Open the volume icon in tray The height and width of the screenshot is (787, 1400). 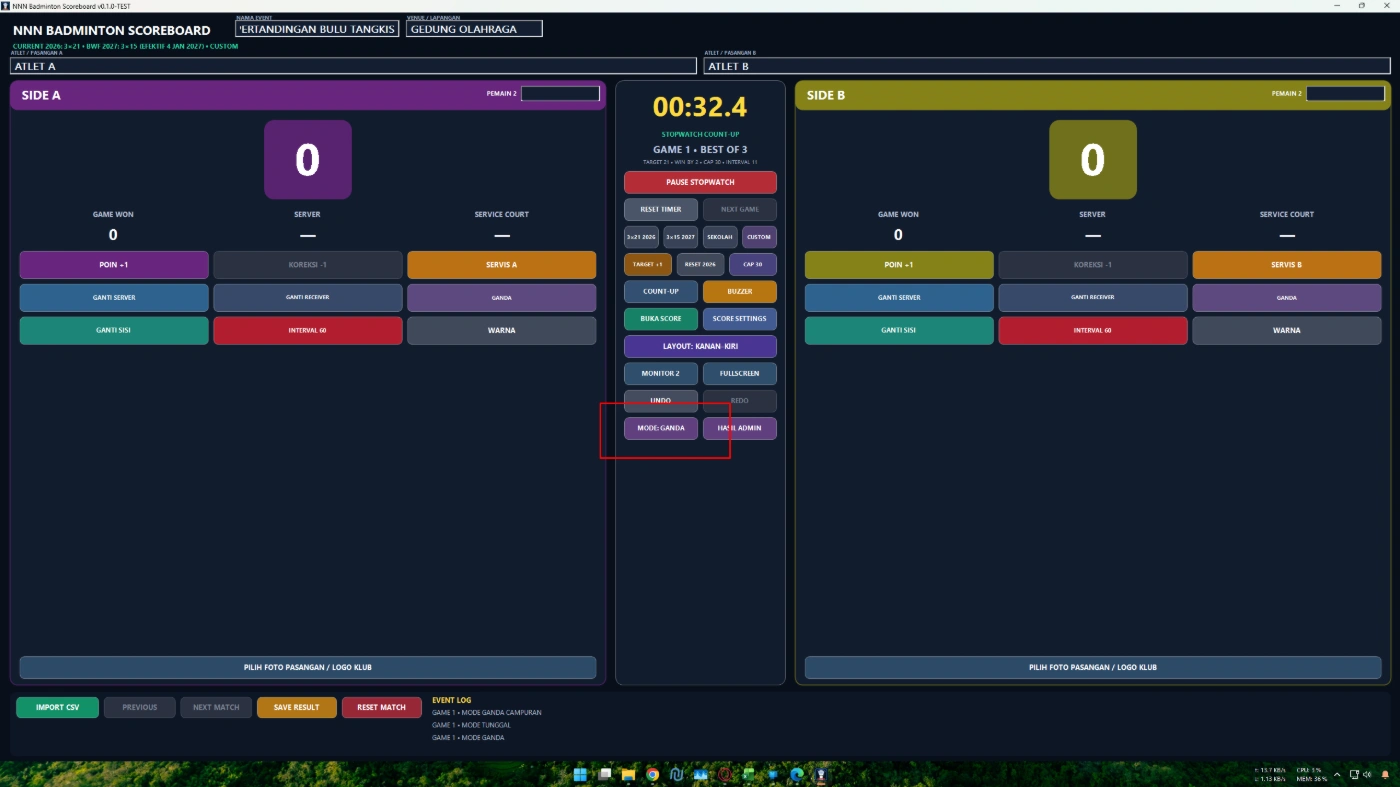(1369, 774)
